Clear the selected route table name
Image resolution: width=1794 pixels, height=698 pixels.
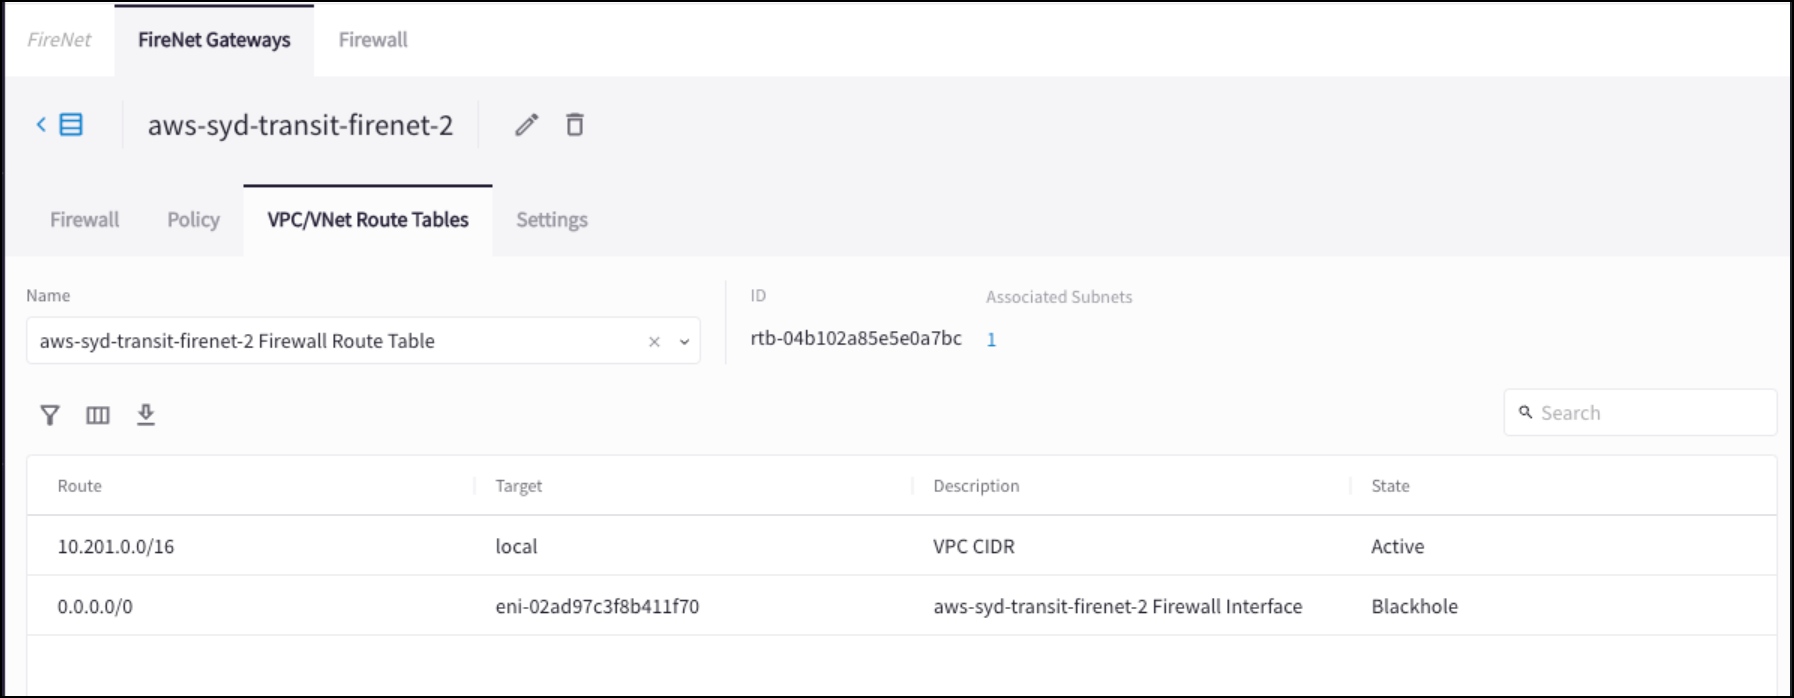654,342
